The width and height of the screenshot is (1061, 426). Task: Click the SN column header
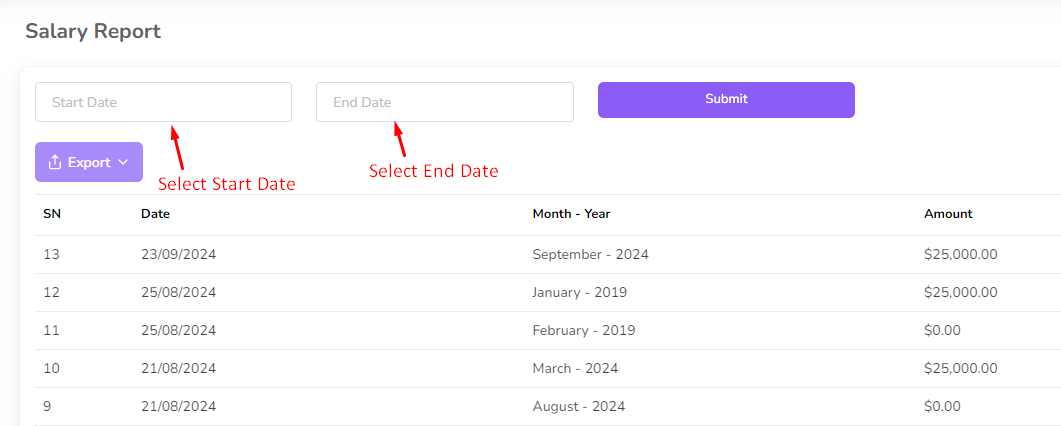[52, 214]
